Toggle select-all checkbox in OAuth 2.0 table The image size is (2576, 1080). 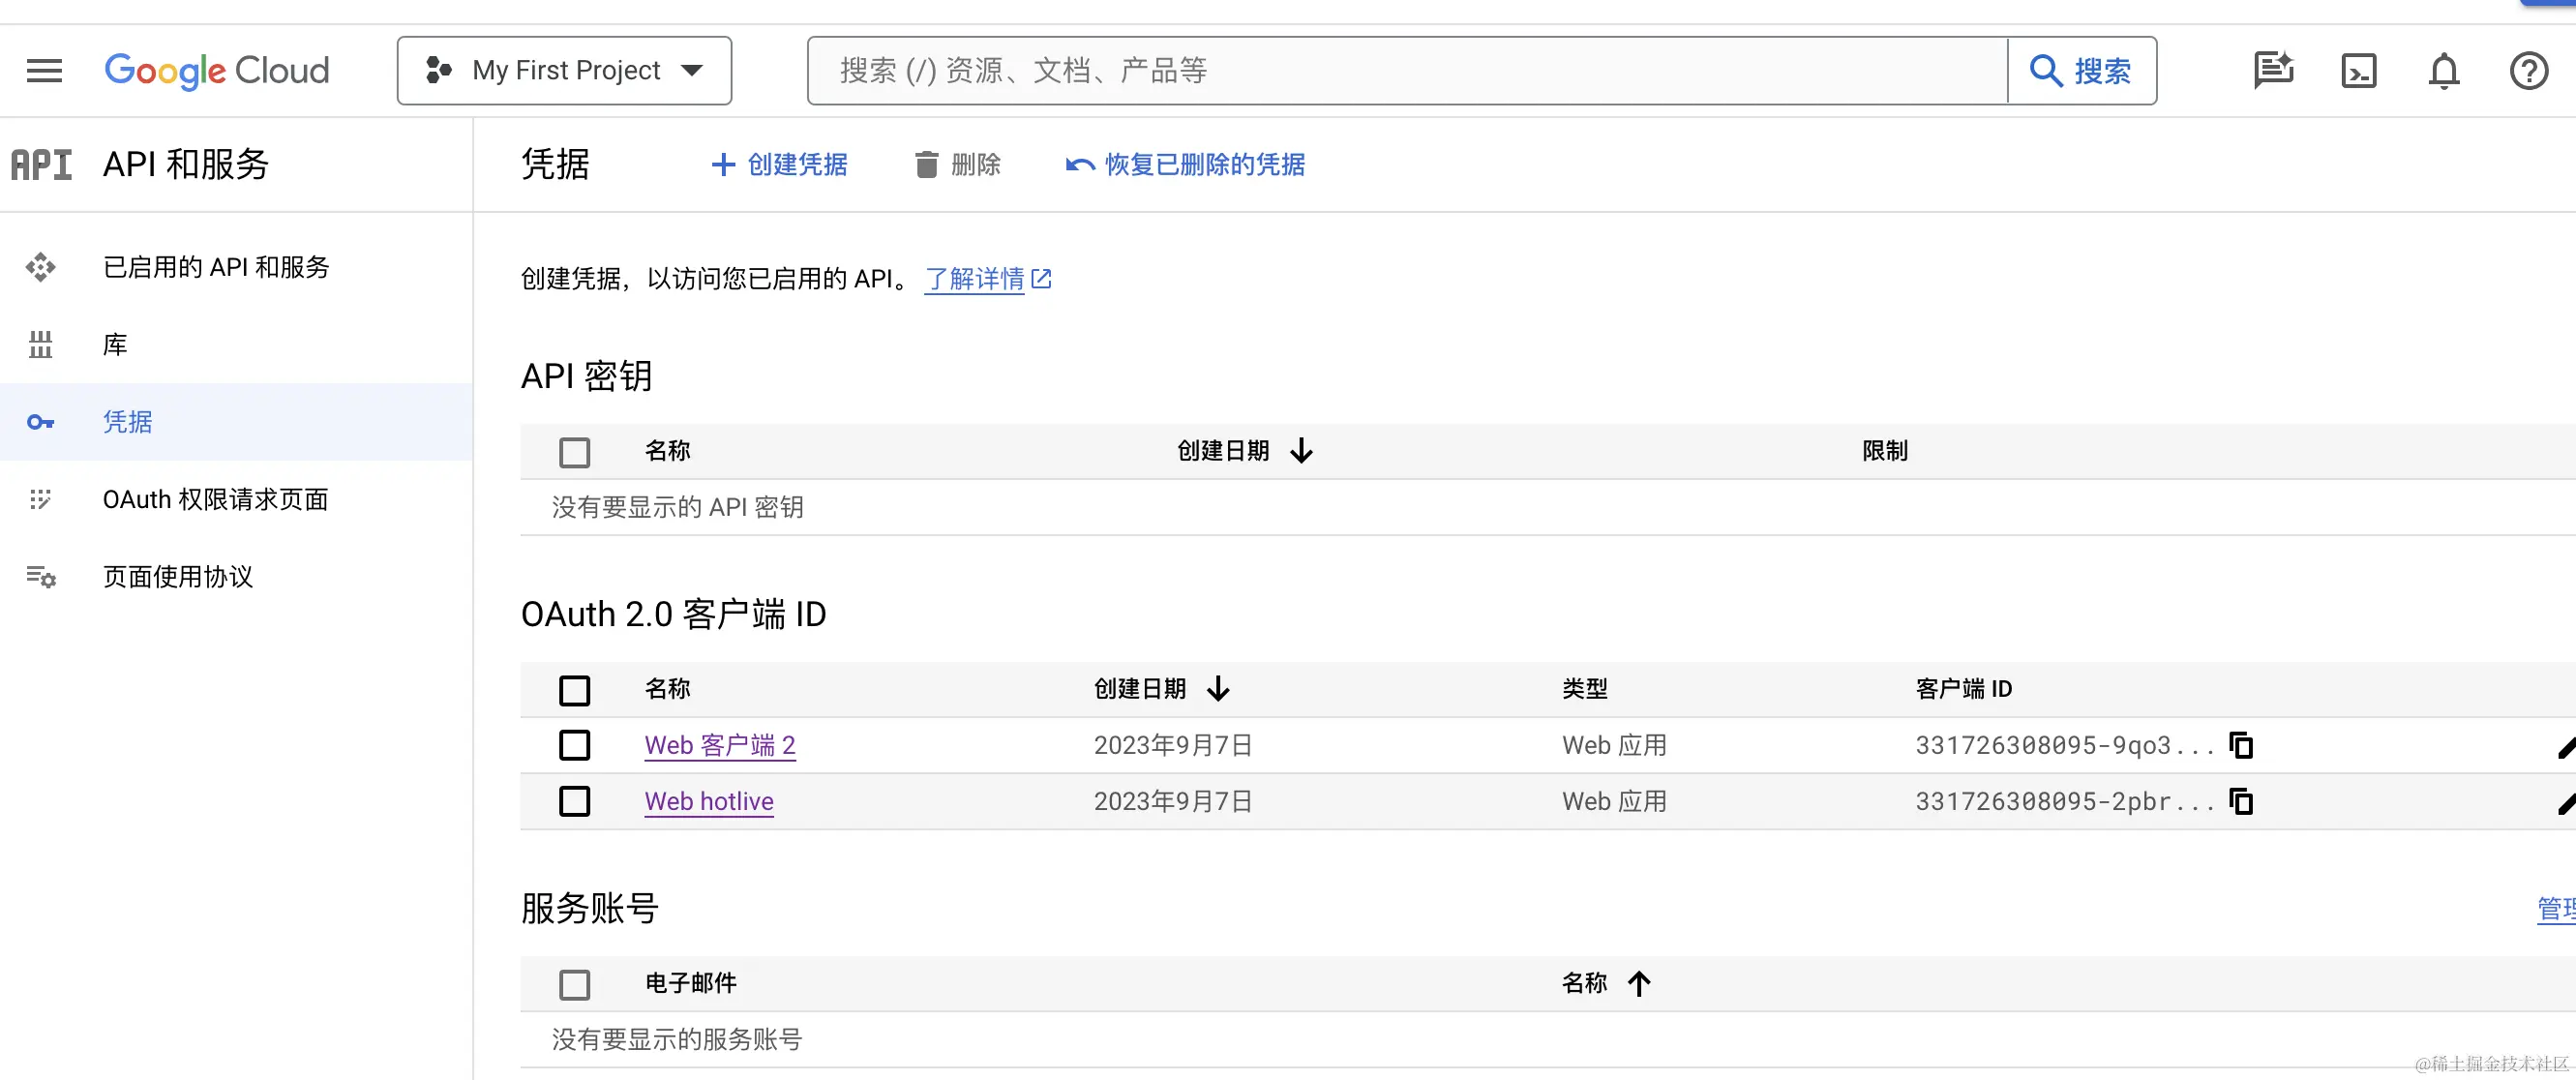tap(574, 690)
